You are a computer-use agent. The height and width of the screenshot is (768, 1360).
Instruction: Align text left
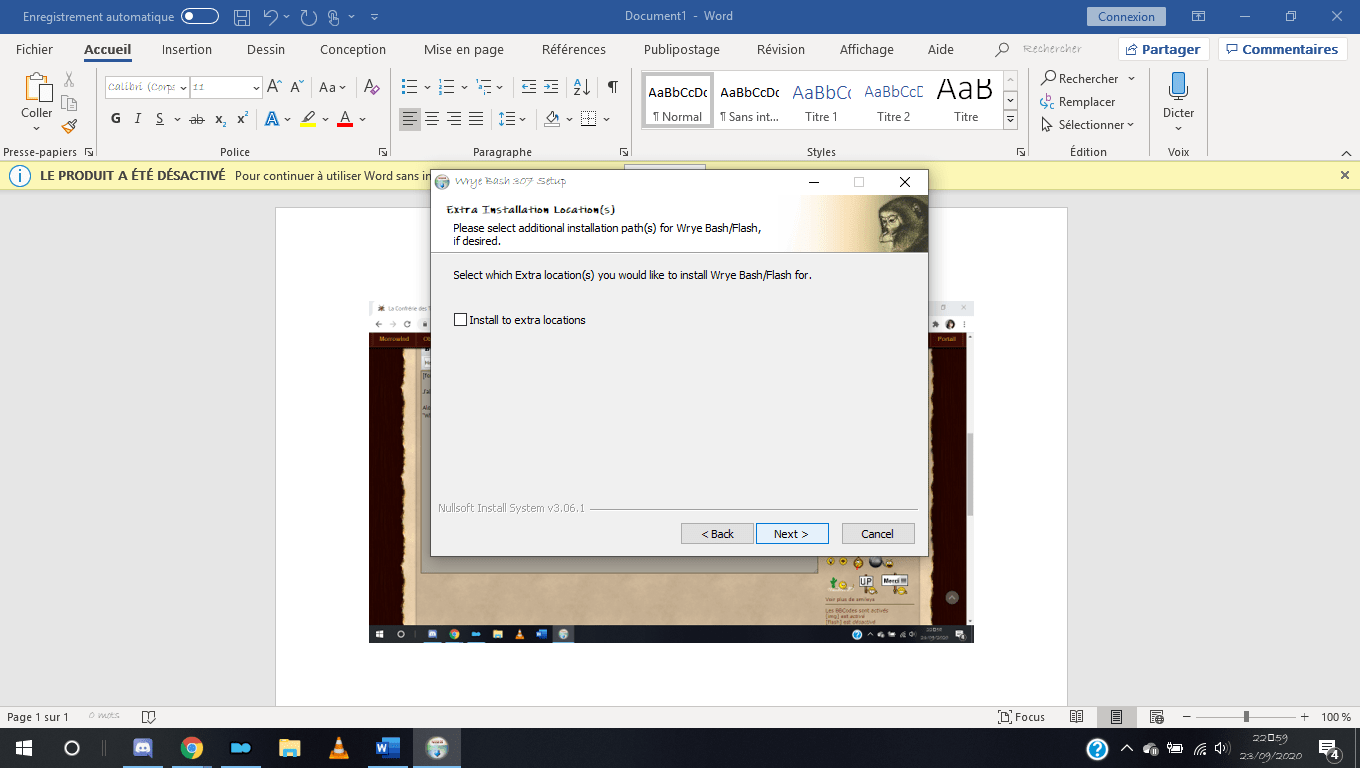(x=410, y=119)
